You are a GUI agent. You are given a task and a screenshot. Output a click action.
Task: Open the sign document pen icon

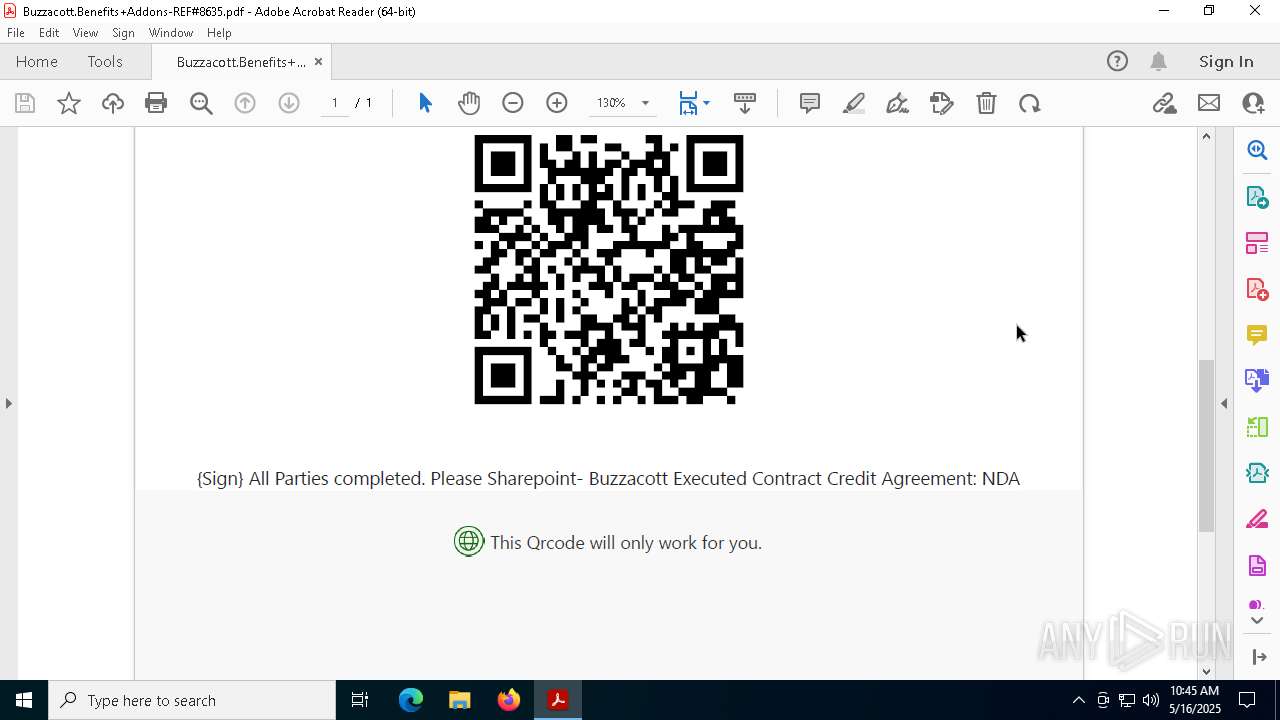click(x=898, y=103)
